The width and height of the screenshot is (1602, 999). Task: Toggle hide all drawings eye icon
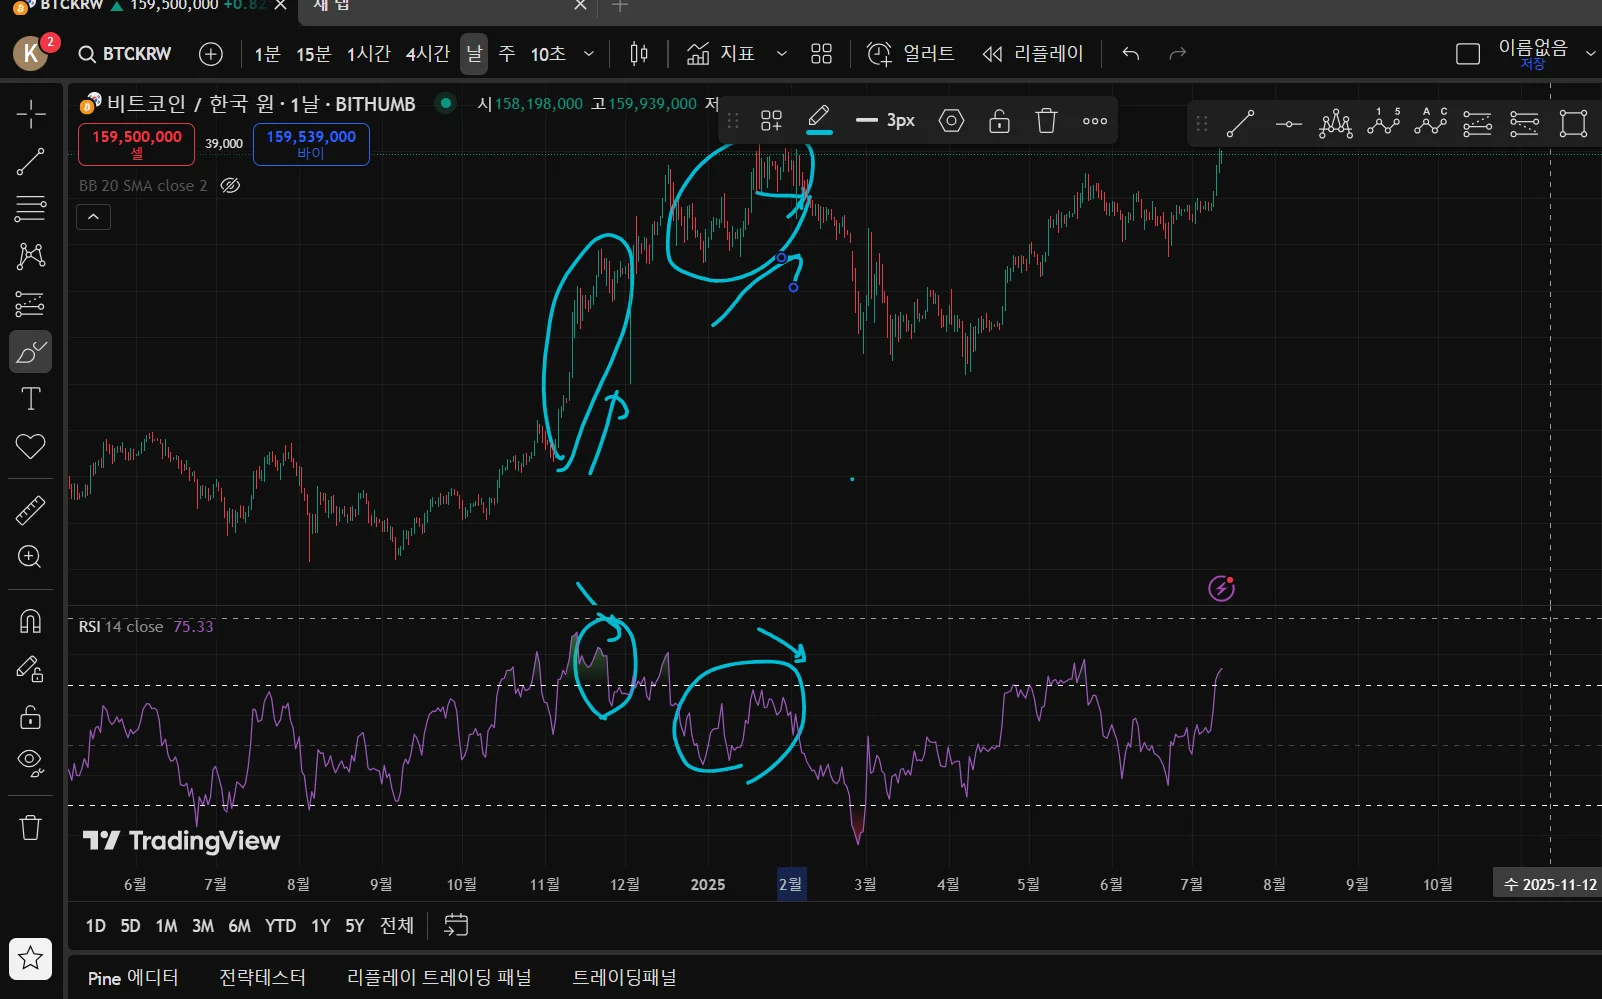coord(31,763)
